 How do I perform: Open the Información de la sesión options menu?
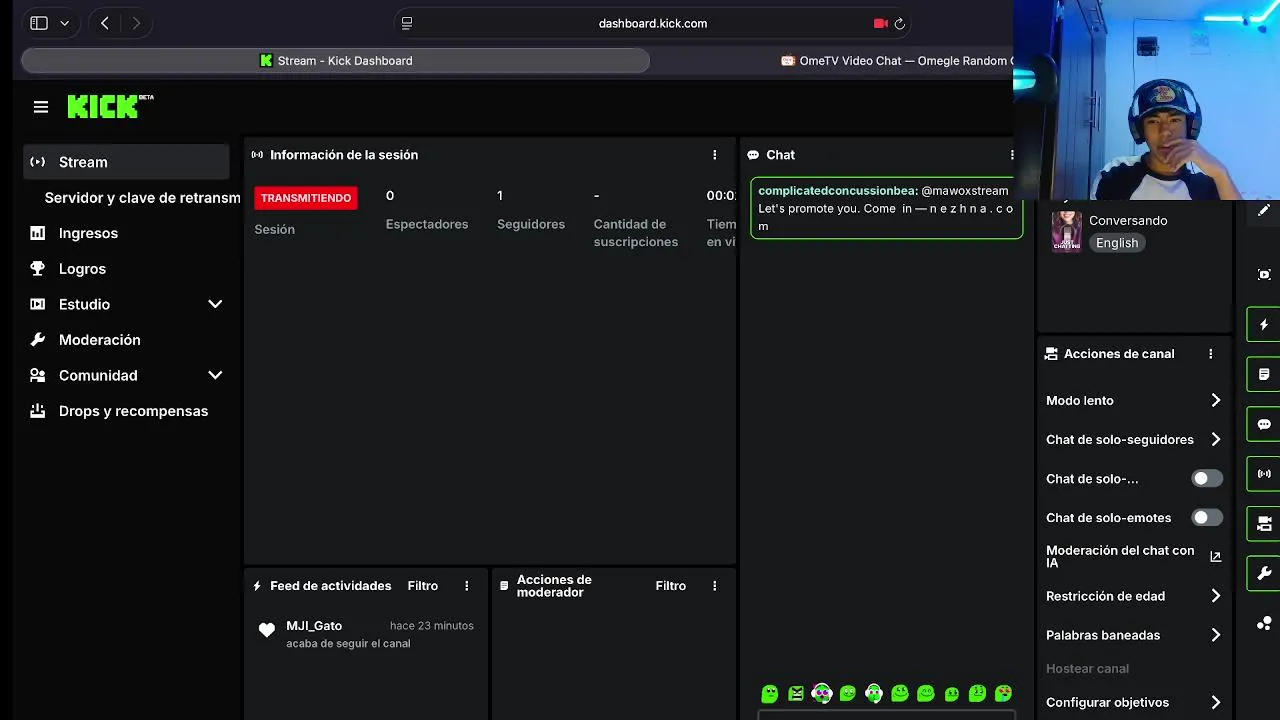click(x=714, y=155)
